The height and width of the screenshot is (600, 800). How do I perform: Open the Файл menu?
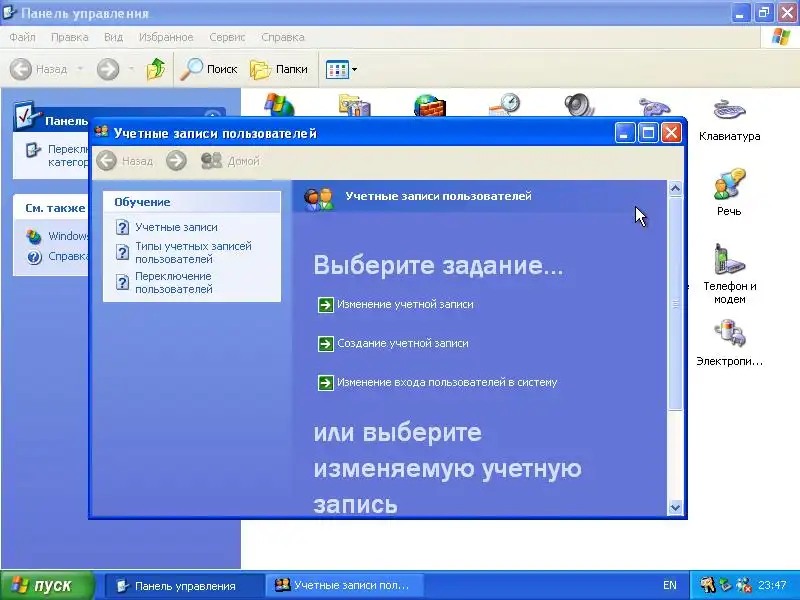click(x=22, y=37)
